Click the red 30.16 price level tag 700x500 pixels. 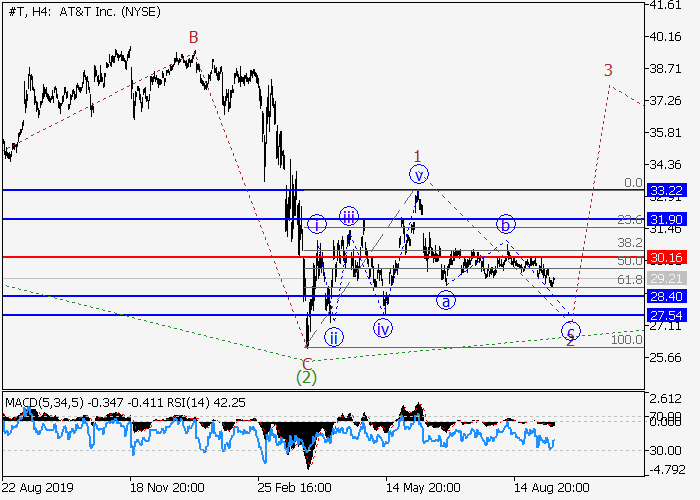pos(667,257)
